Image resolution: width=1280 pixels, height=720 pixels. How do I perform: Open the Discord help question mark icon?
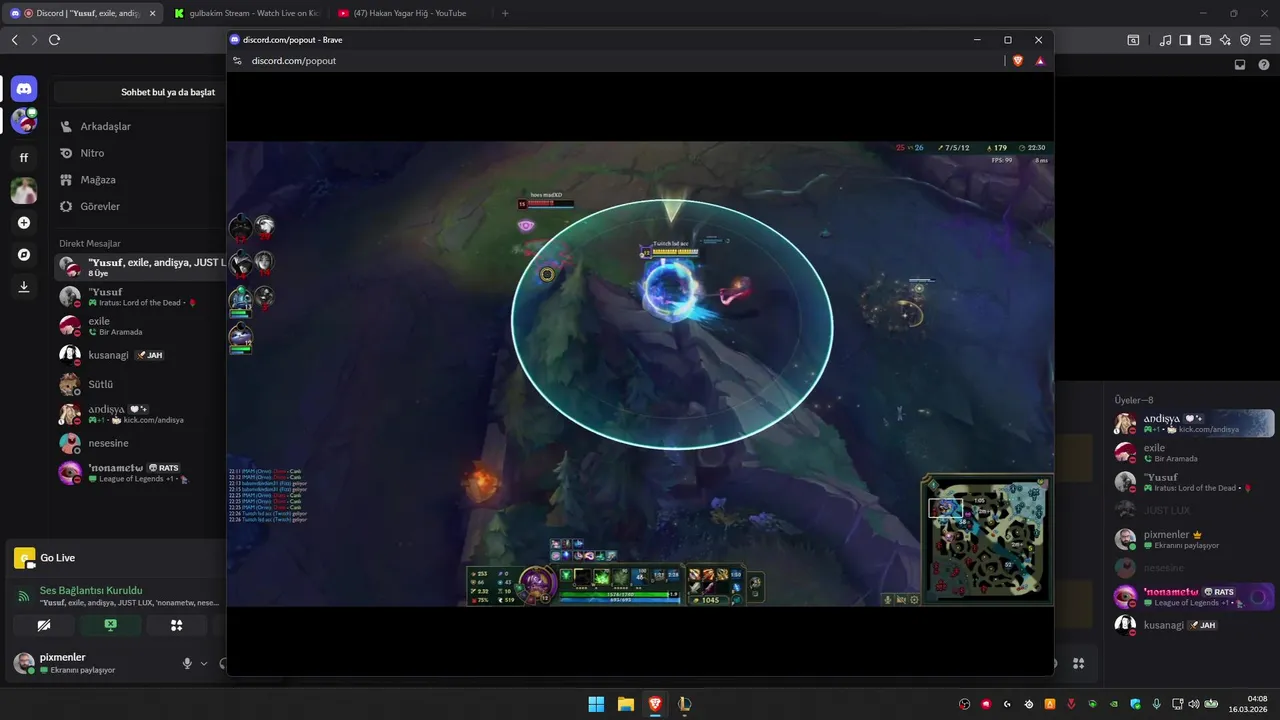[1264, 65]
